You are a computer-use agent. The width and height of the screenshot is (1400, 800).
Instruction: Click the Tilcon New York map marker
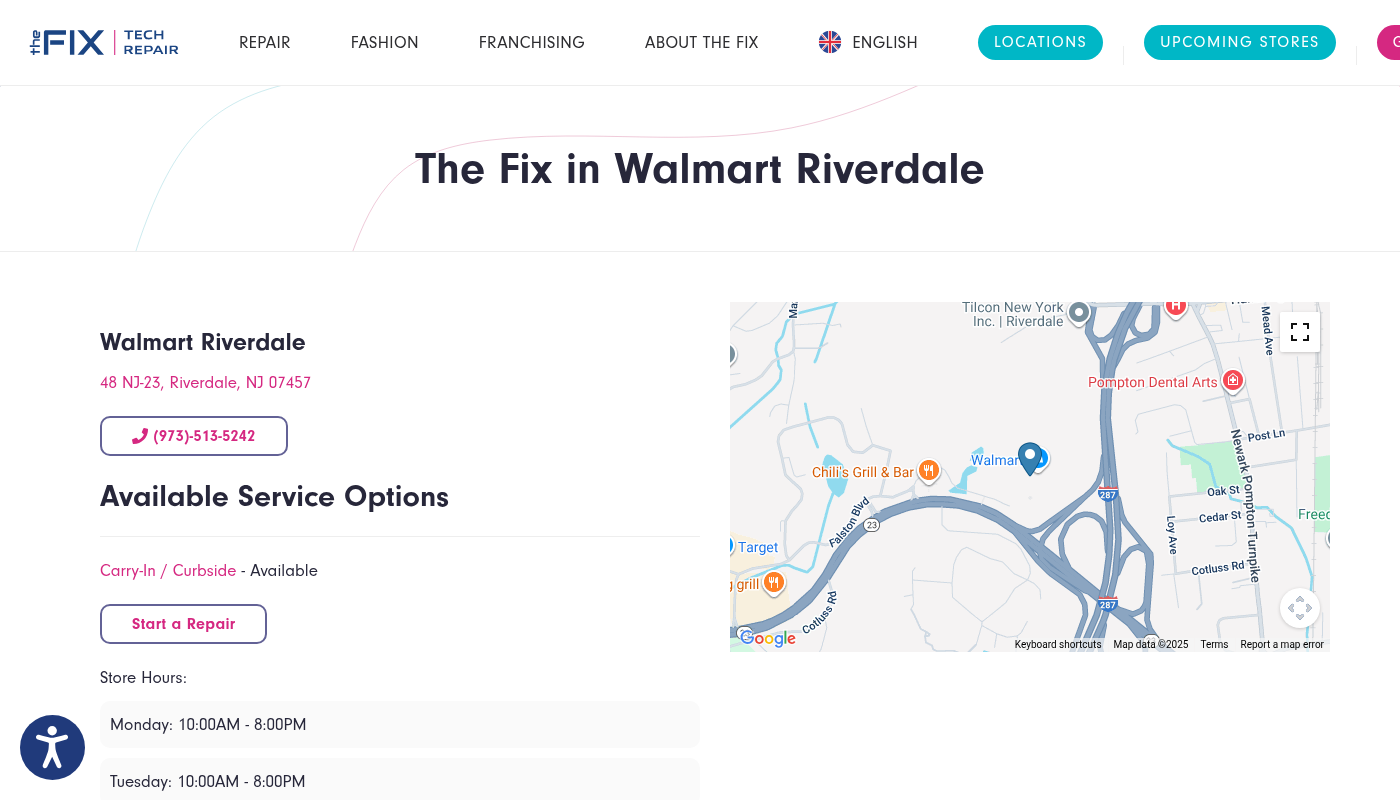coord(1078,312)
